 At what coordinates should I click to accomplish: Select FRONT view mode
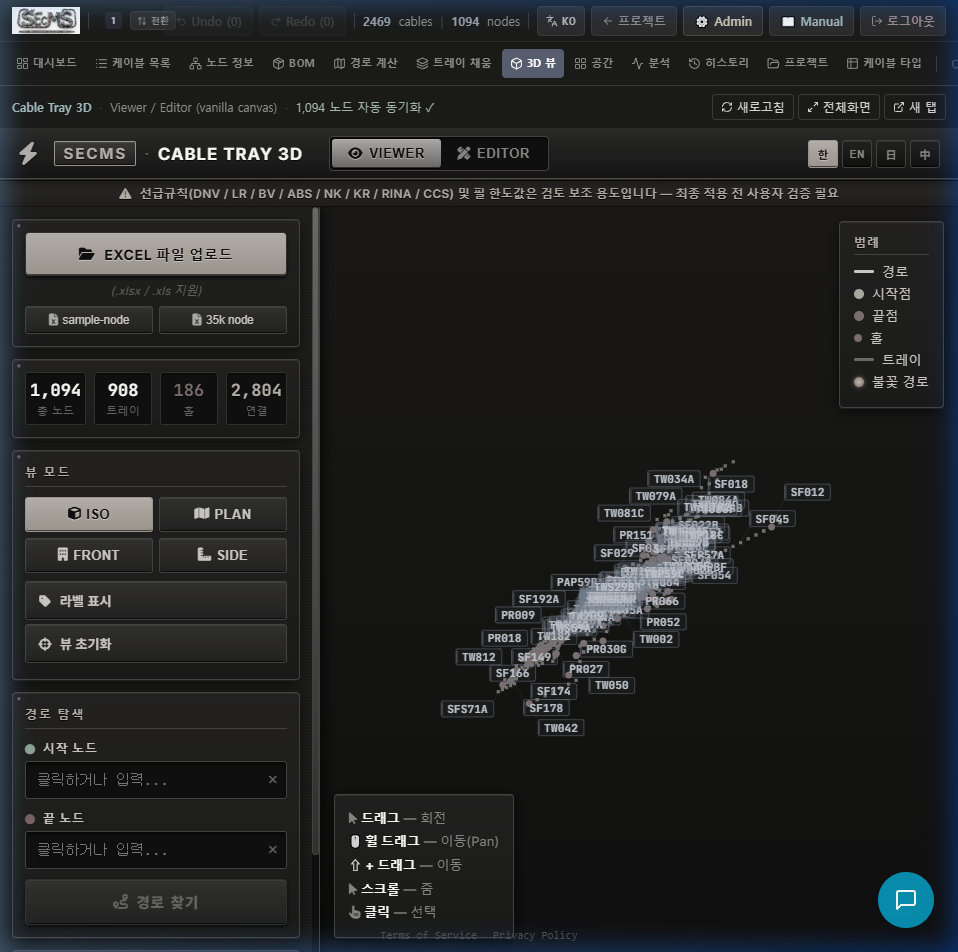tap(89, 555)
